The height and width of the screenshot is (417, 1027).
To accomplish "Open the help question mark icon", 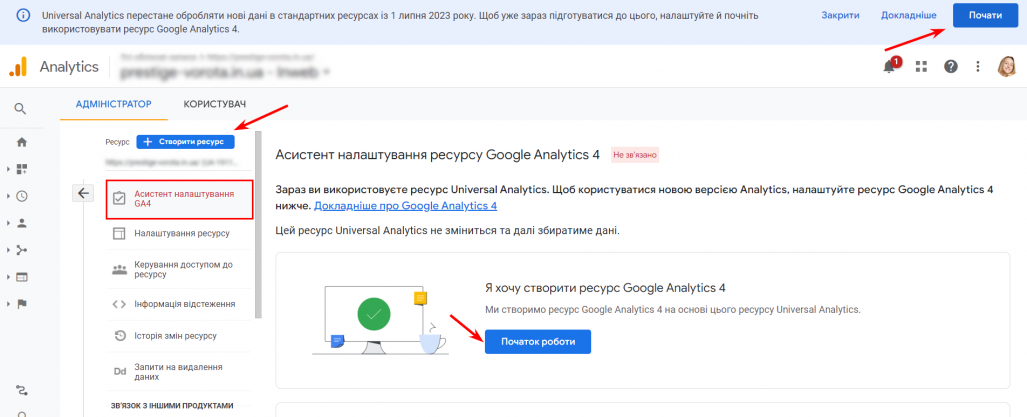I will pos(951,66).
